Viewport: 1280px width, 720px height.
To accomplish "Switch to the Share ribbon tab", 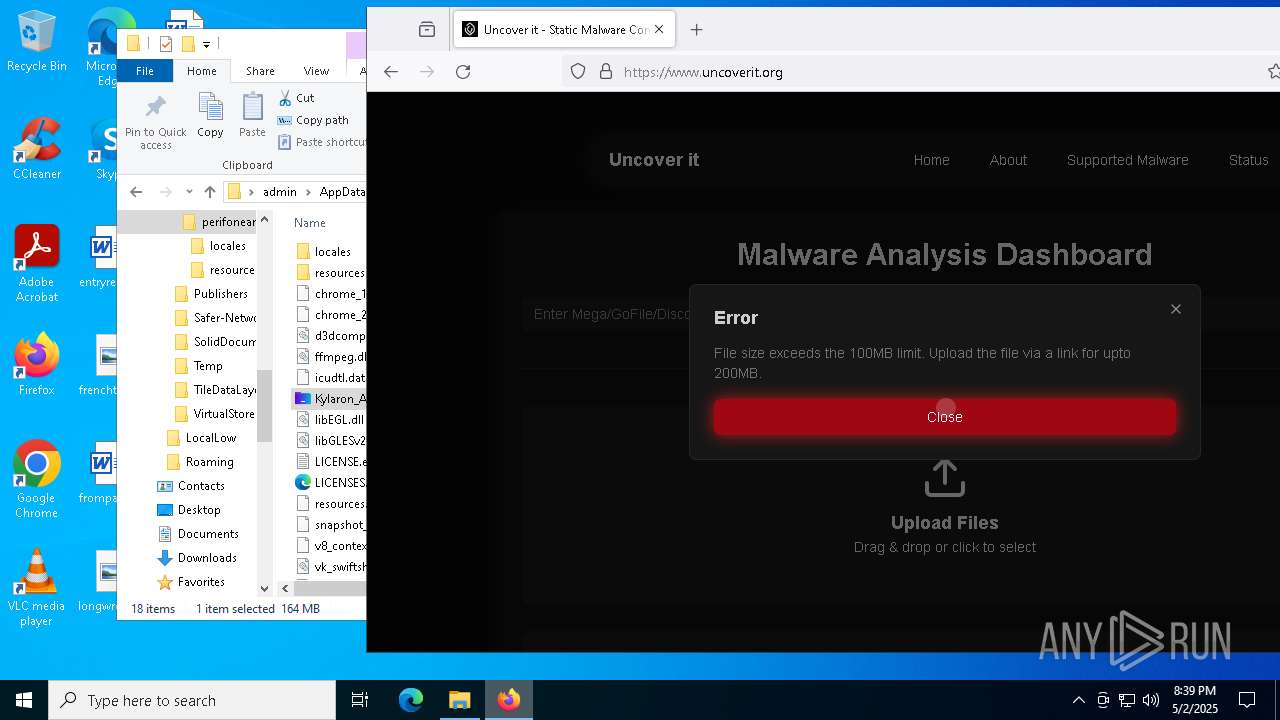I will tap(260, 71).
